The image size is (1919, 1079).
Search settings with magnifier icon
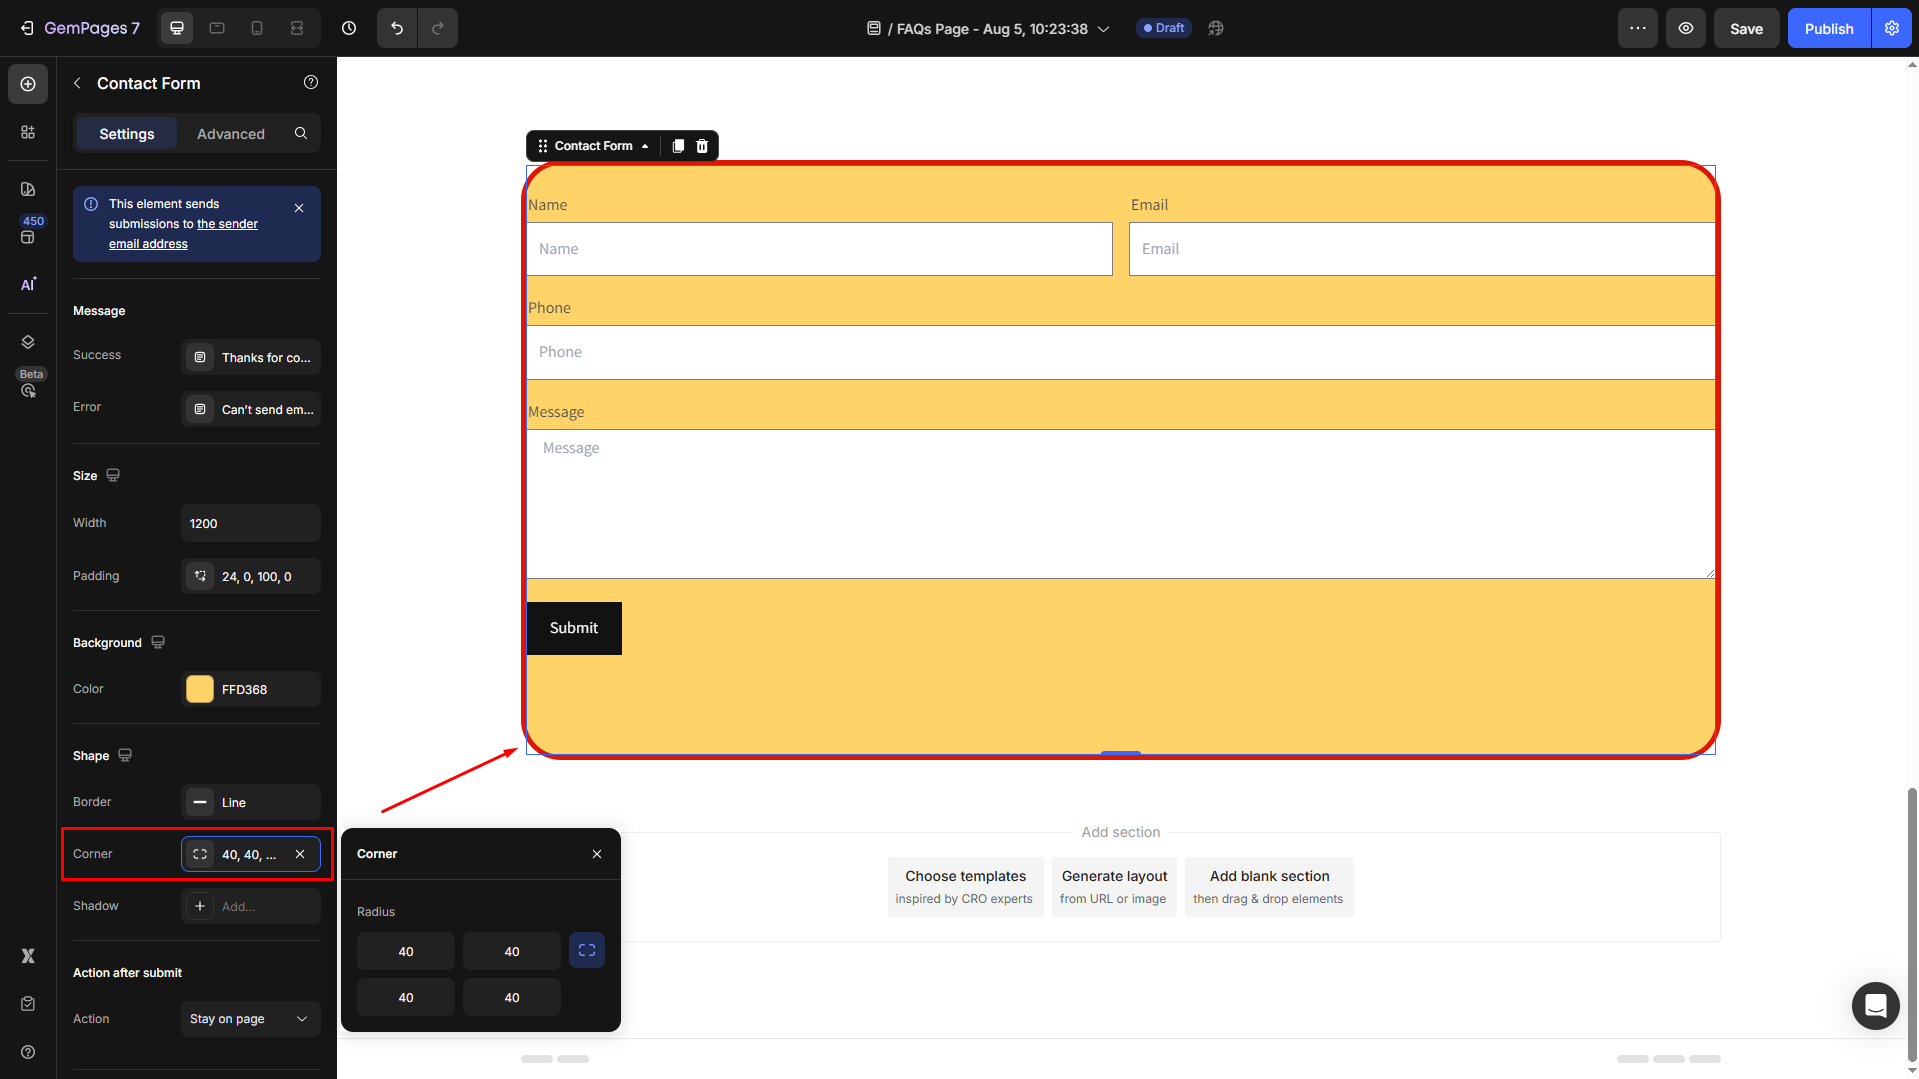coord(301,133)
